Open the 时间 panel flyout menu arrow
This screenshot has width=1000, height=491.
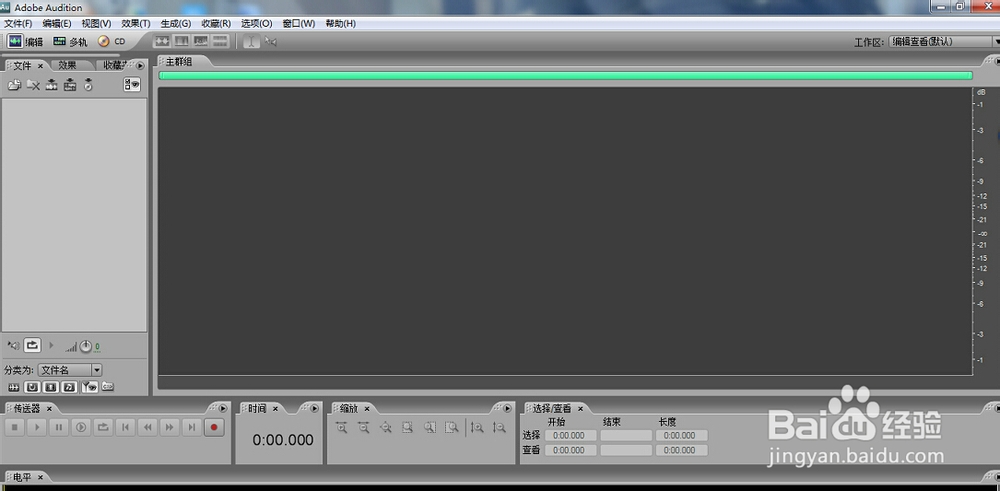[314, 408]
